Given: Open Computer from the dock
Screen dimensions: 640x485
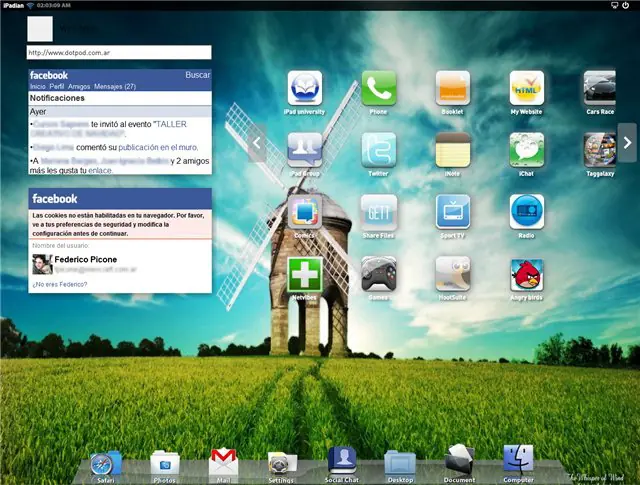Looking at the screenshot, I should tap(518, 461).
